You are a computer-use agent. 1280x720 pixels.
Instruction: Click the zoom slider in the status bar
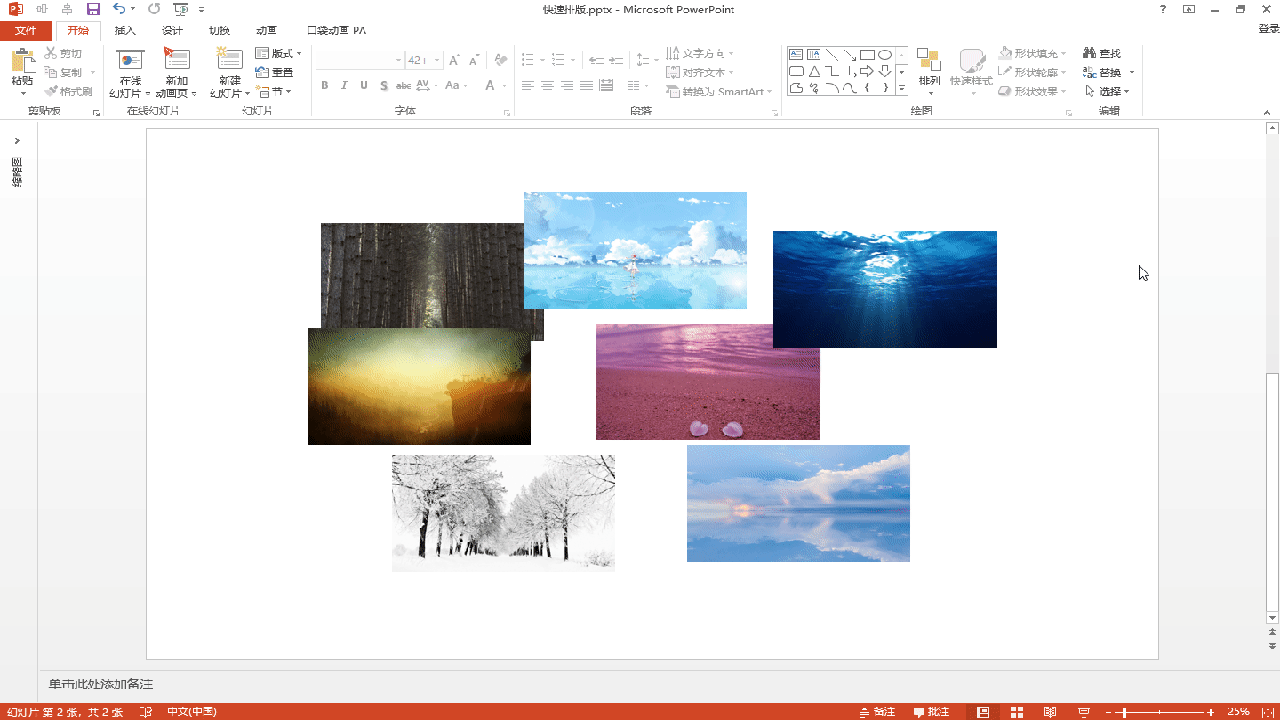[x=1159, y=712]
